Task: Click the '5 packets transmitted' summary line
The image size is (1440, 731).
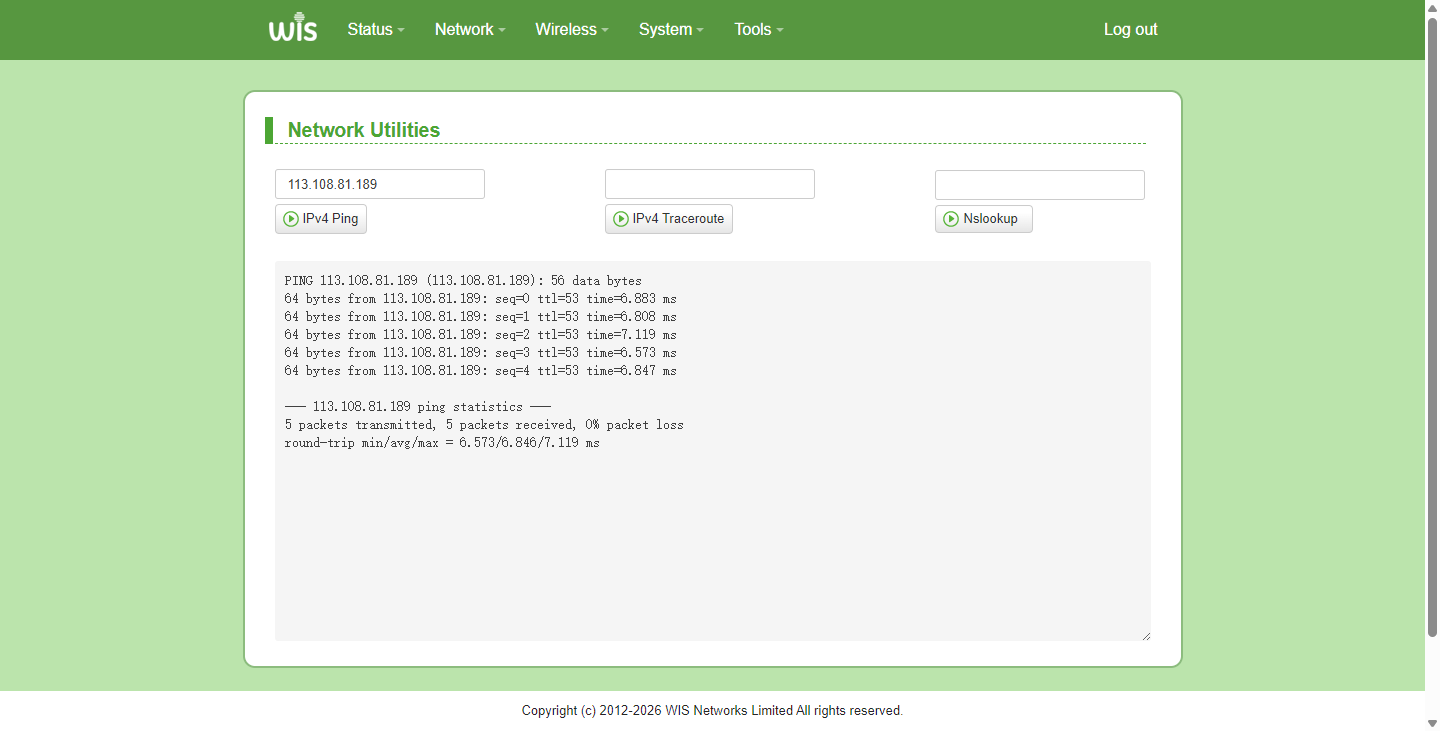Action: (484, 425)
